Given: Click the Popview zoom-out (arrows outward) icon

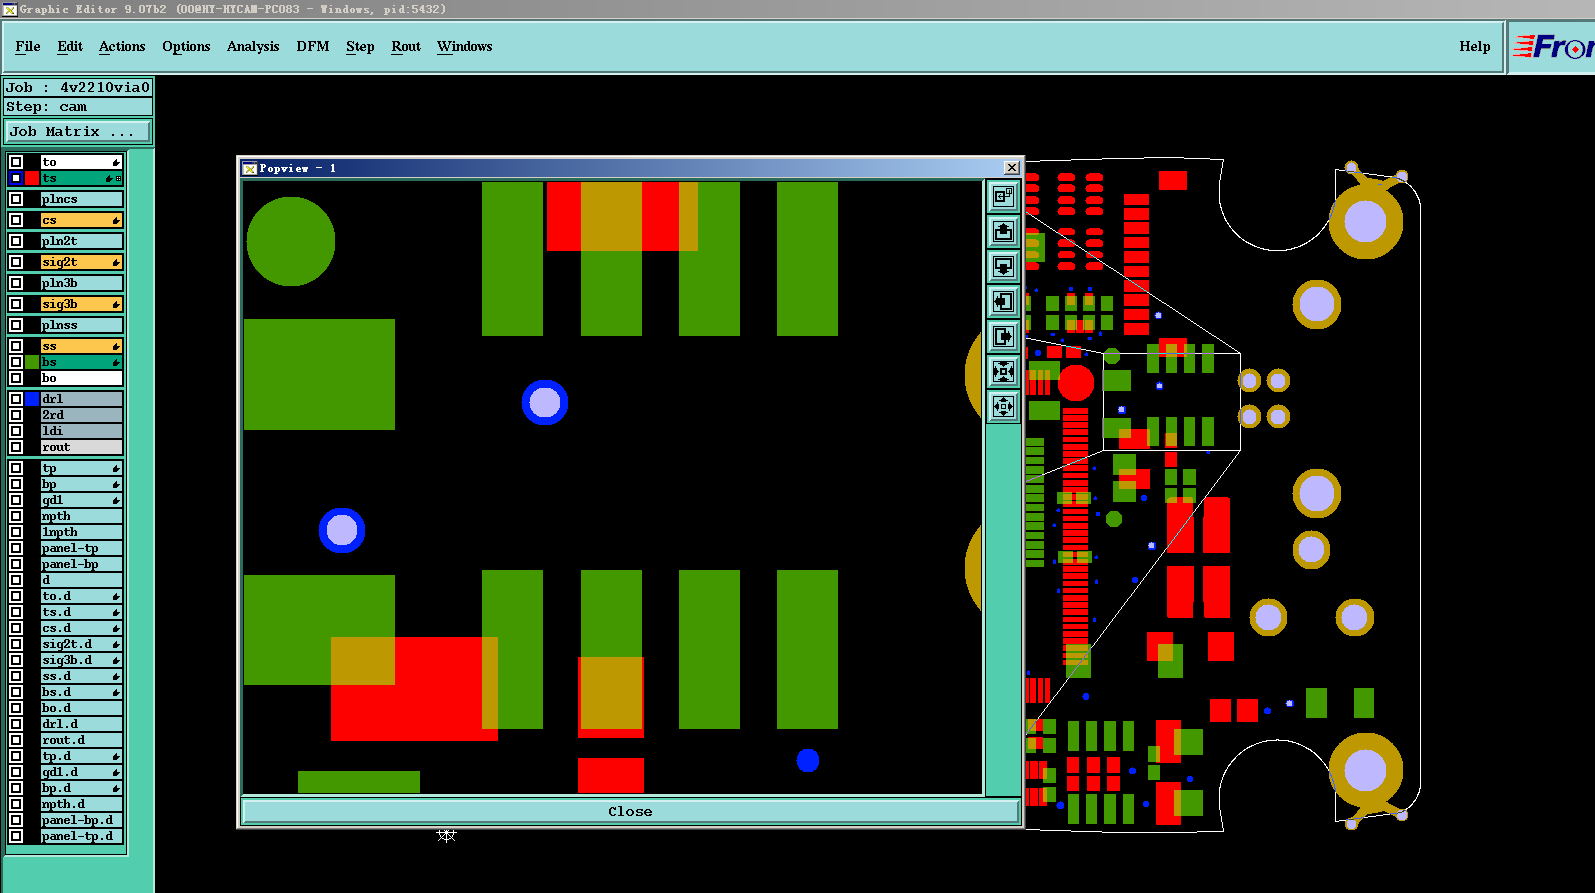Looking at the screenshot, I should pyautogui.click(x=1003, y=406).
